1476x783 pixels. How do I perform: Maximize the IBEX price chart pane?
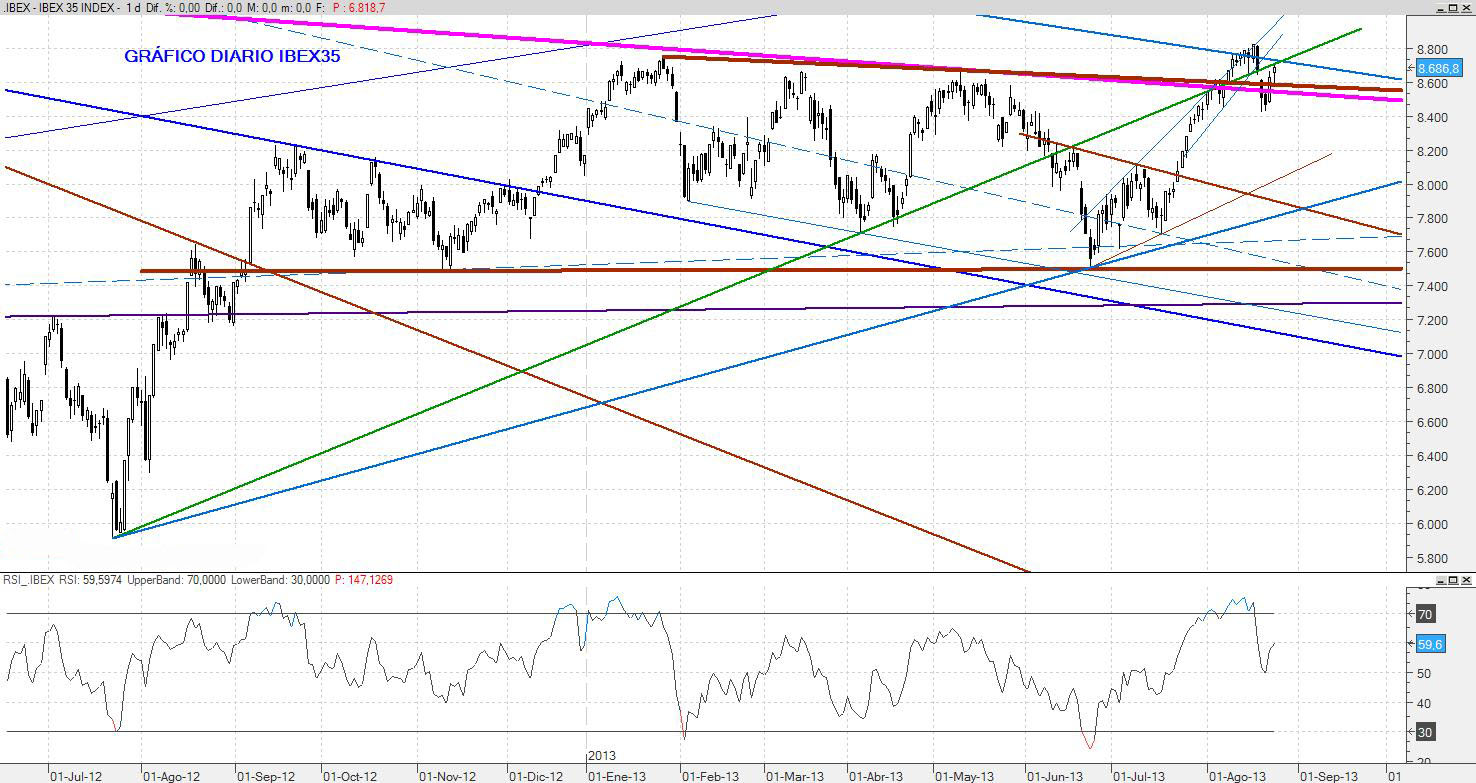[1451, 8]
